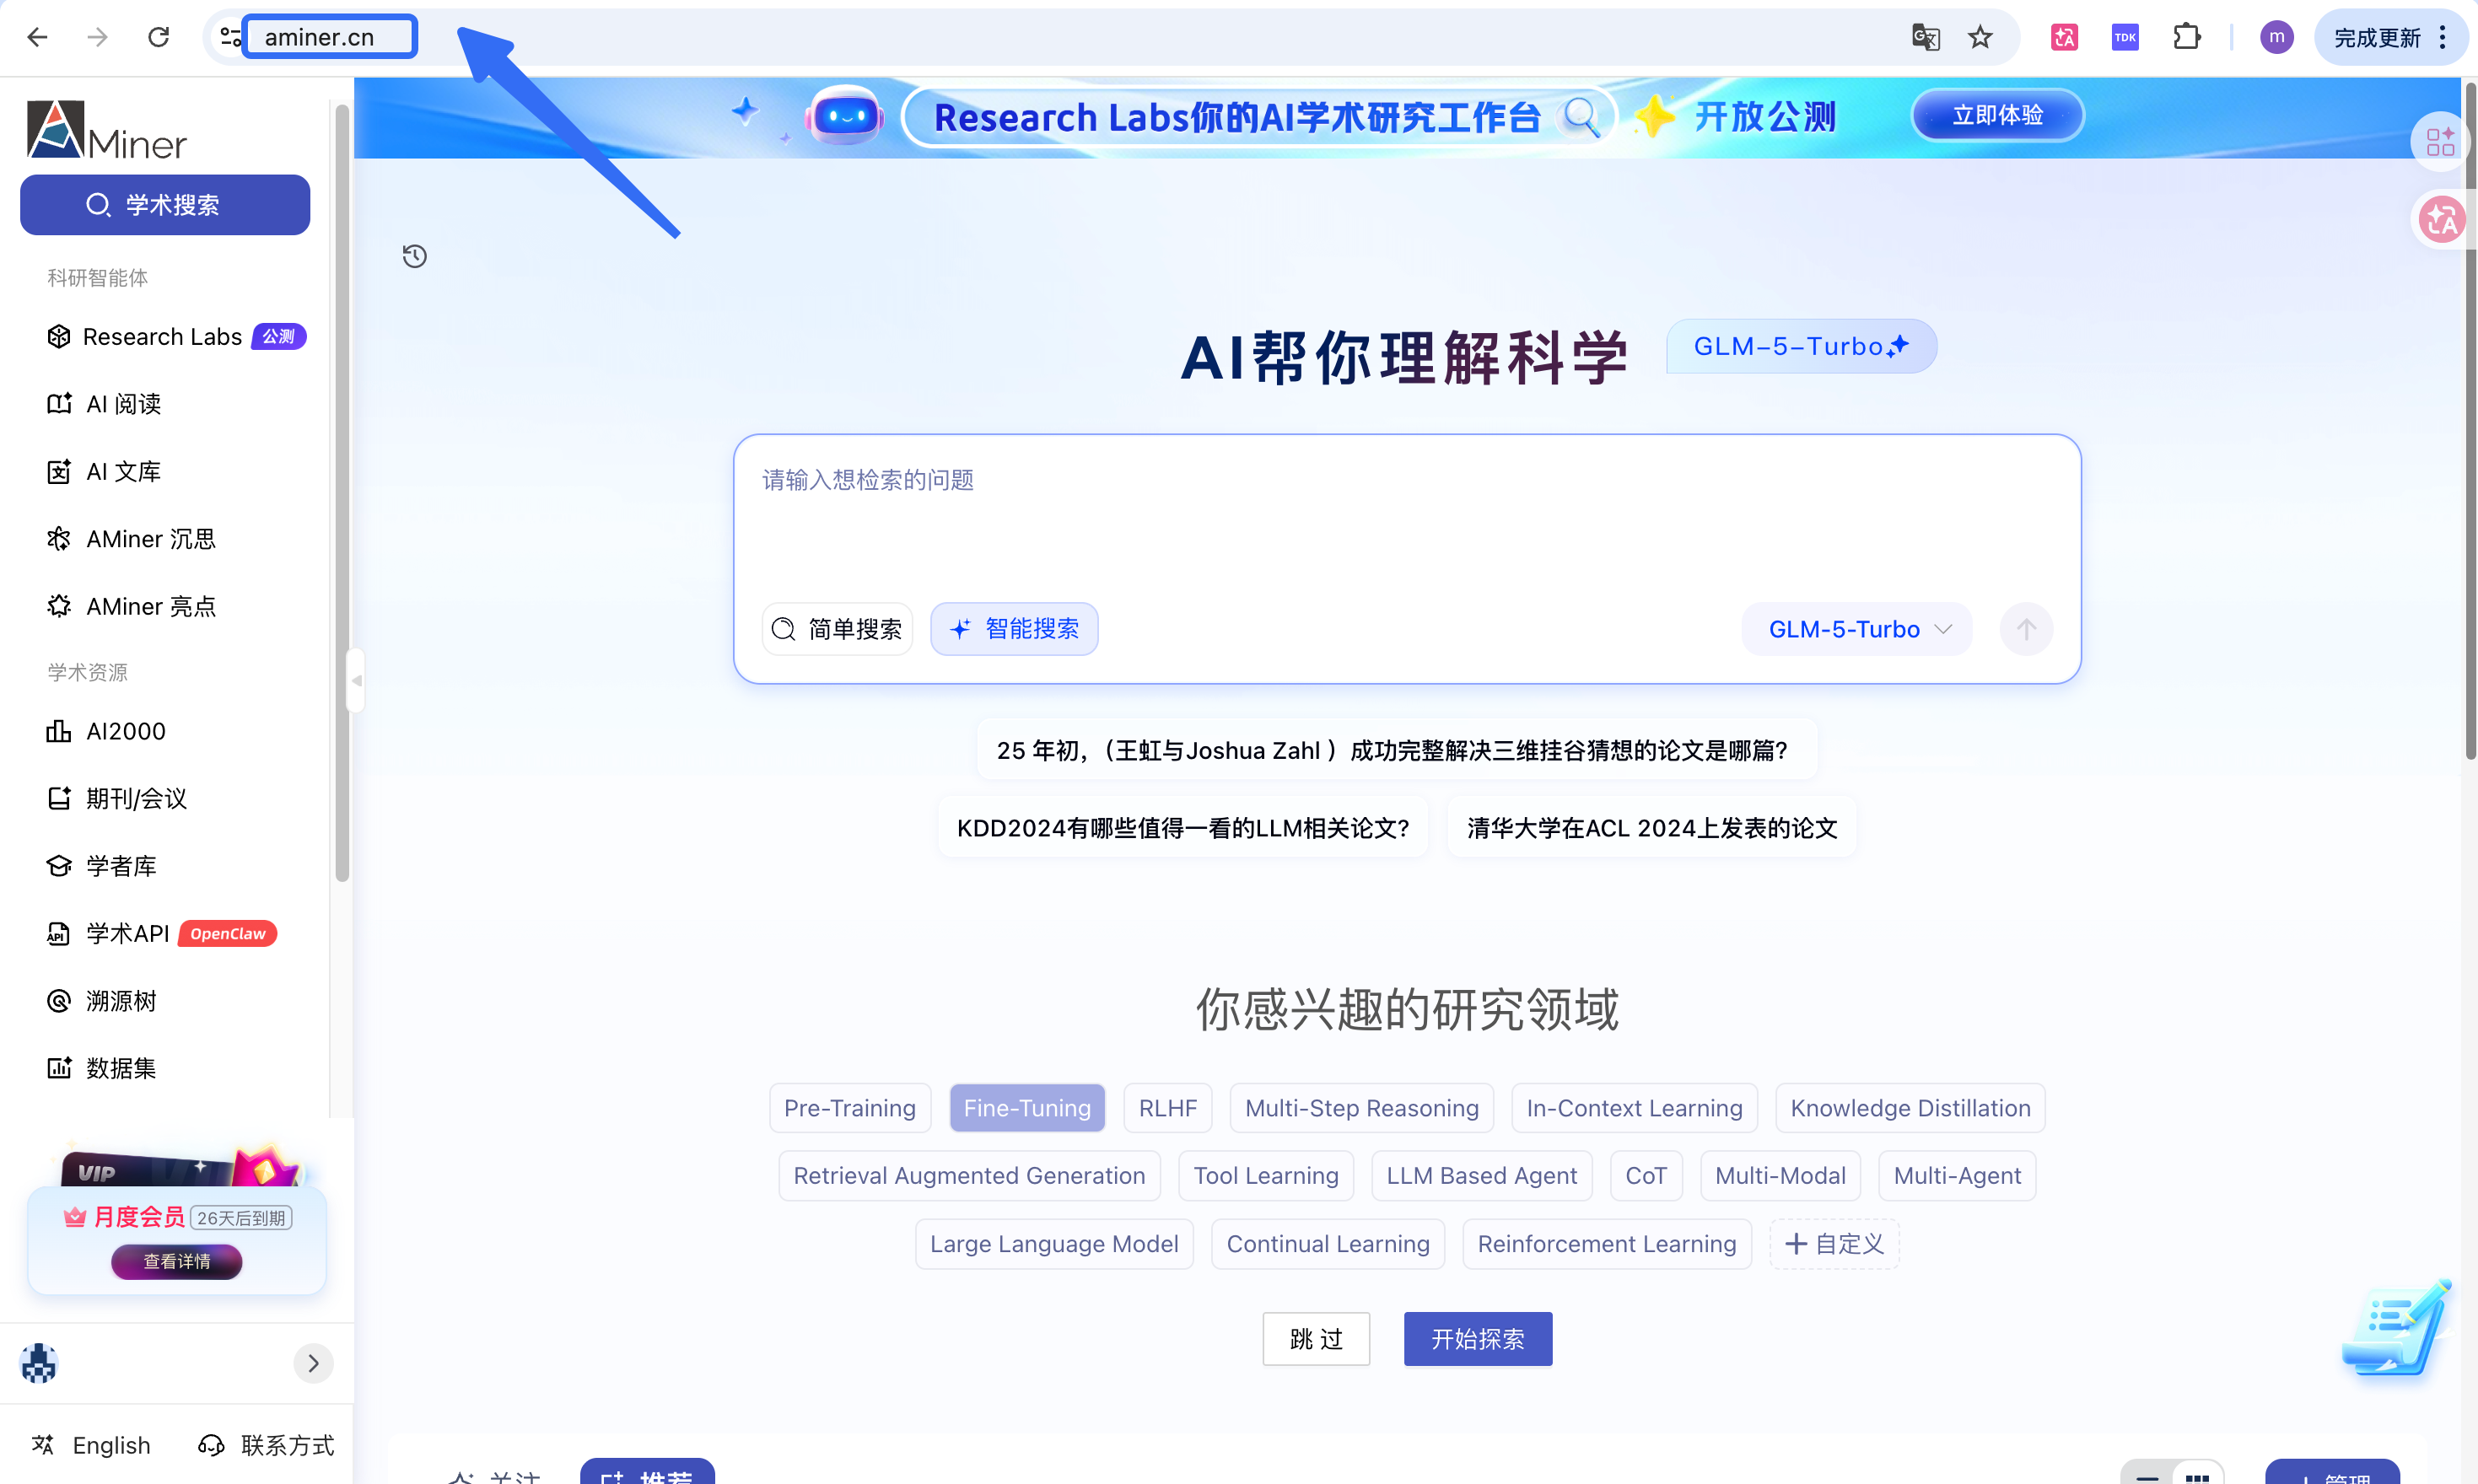Click the 学术搜索 button
This screenshot has width=2478, height=1484.
[x=165, y=205]
